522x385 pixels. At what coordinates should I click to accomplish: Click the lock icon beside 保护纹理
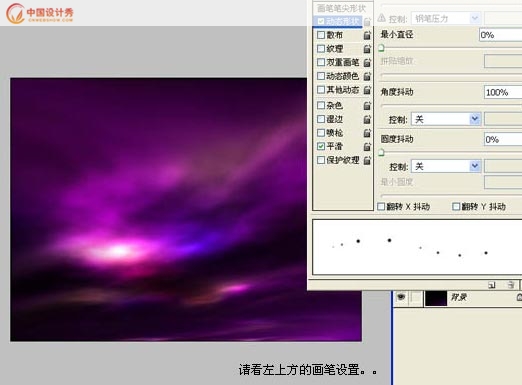[x=367, y=160]
